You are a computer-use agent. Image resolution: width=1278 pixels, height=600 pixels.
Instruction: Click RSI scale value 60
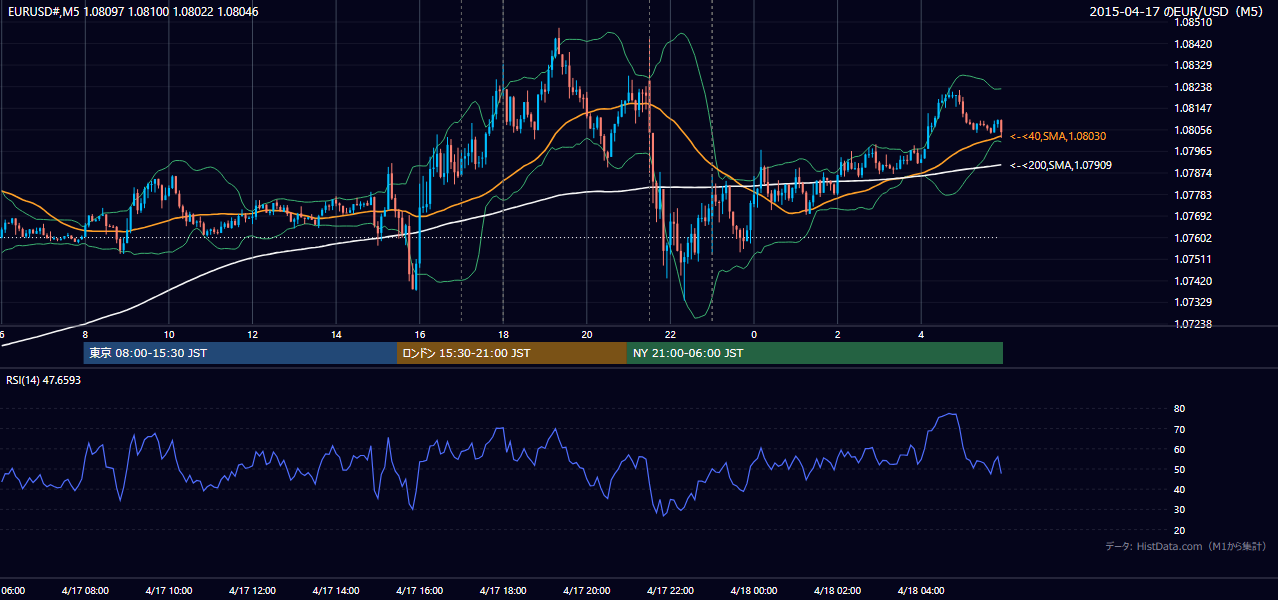[1180, 449]
